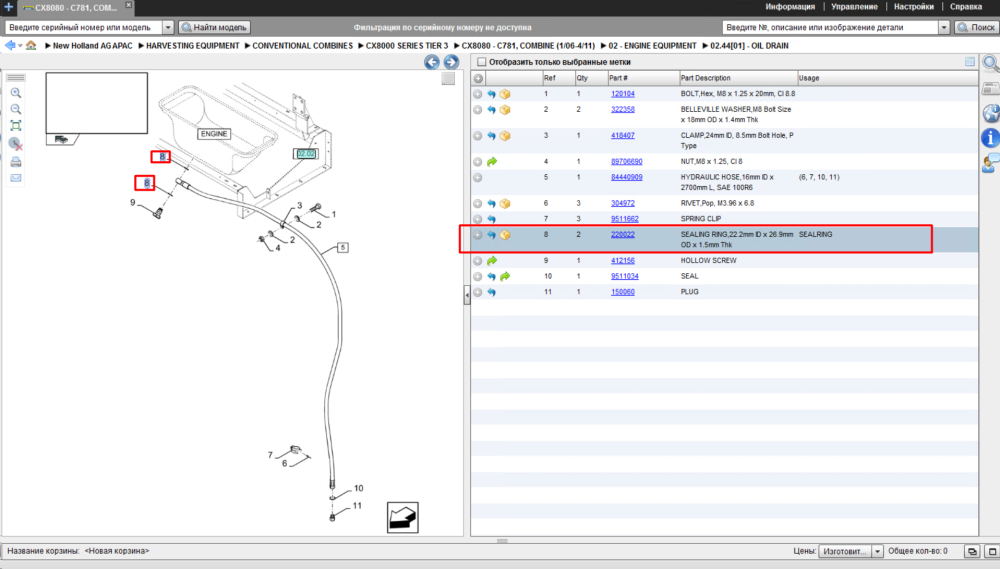1000x569 pixels.
Task: Select the ENGINE label in the diagram
Action: (214, 134)
